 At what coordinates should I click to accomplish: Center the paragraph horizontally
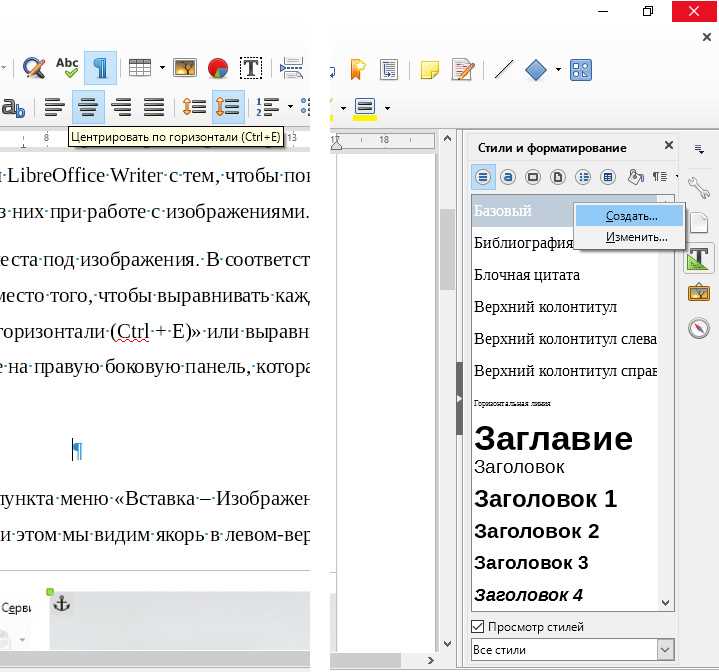[x=88, y=107]
